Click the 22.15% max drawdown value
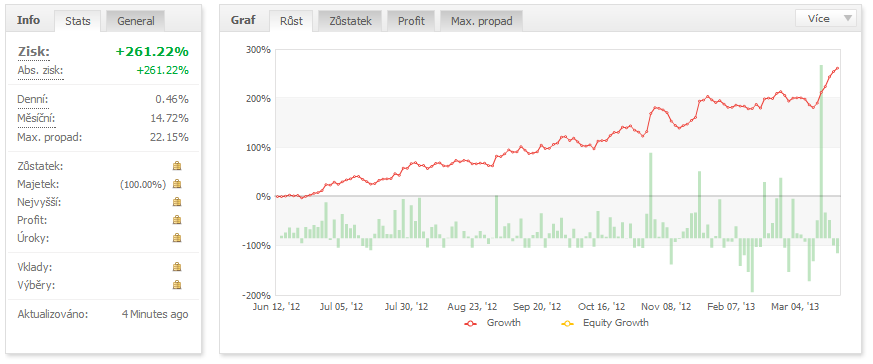The width and height of the screenshot is (873, 364). coord(169,137)
